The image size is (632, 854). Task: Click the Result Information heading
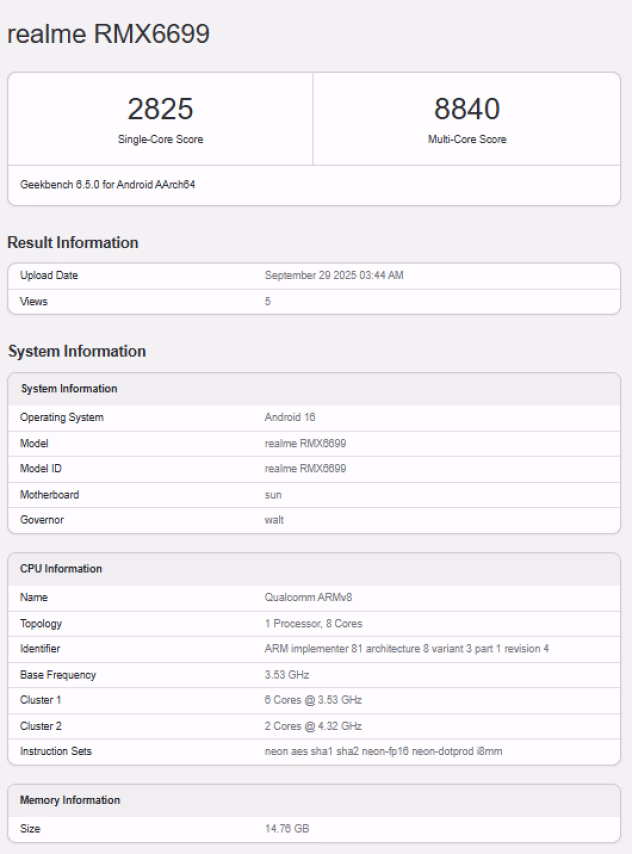pyautogui.click(x=73, y=243)
